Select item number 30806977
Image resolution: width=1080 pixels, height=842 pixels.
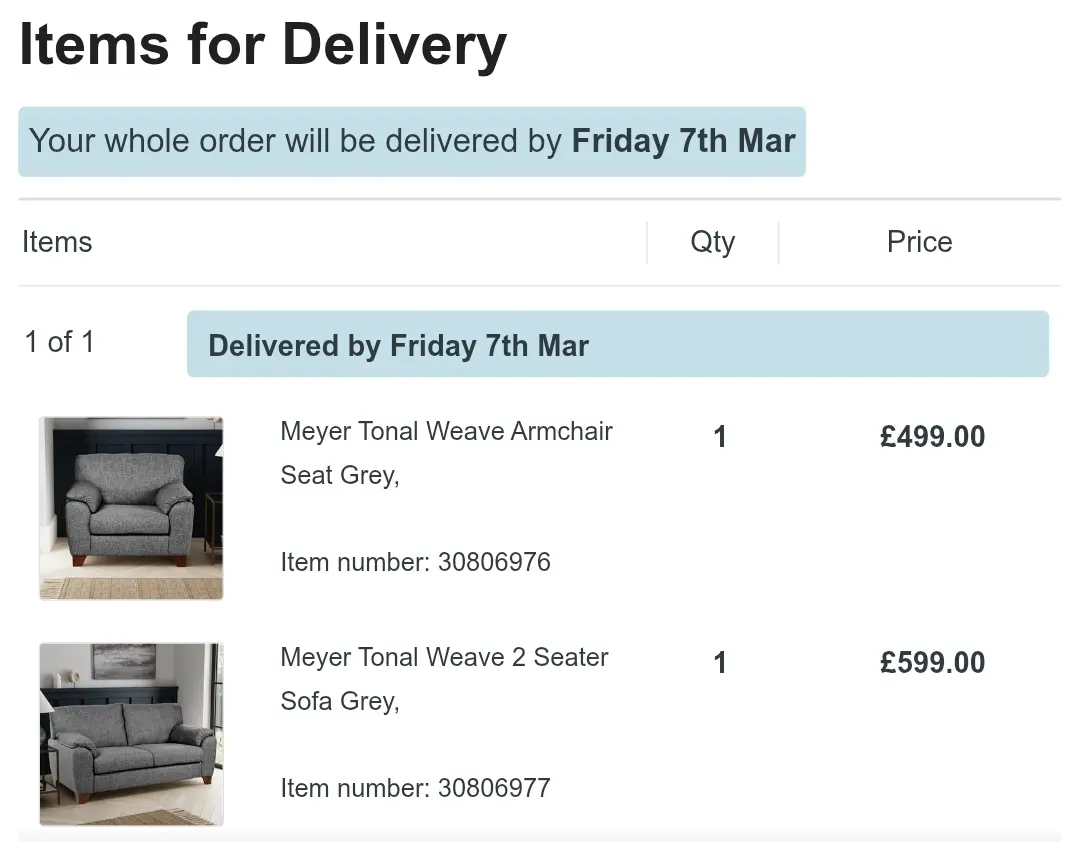click(415, 788)
